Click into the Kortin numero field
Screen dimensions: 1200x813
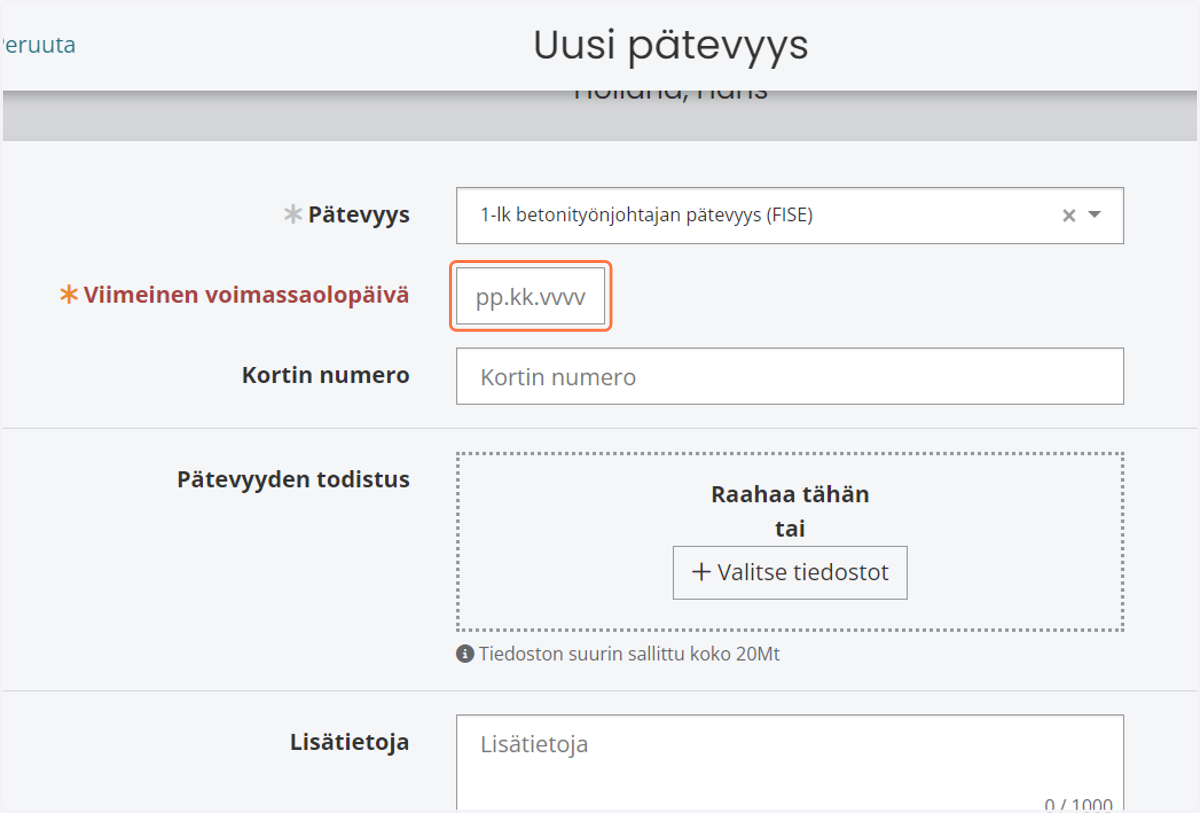(x=790, y=376)
